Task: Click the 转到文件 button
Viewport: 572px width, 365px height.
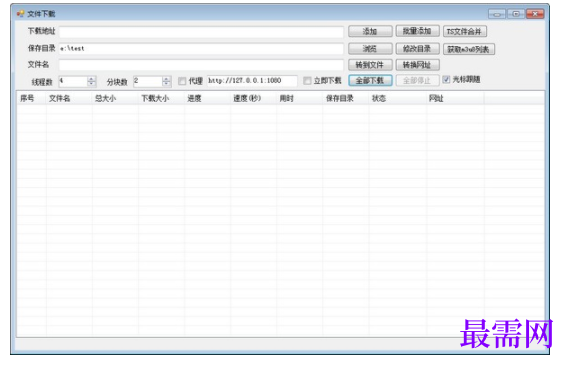Action: [370, 65]
